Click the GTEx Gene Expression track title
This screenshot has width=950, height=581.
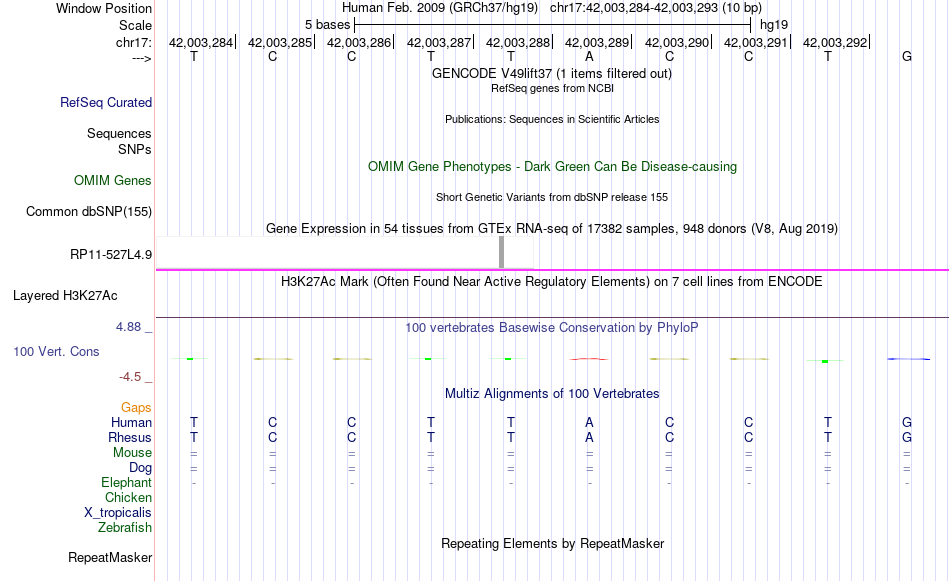552,228
